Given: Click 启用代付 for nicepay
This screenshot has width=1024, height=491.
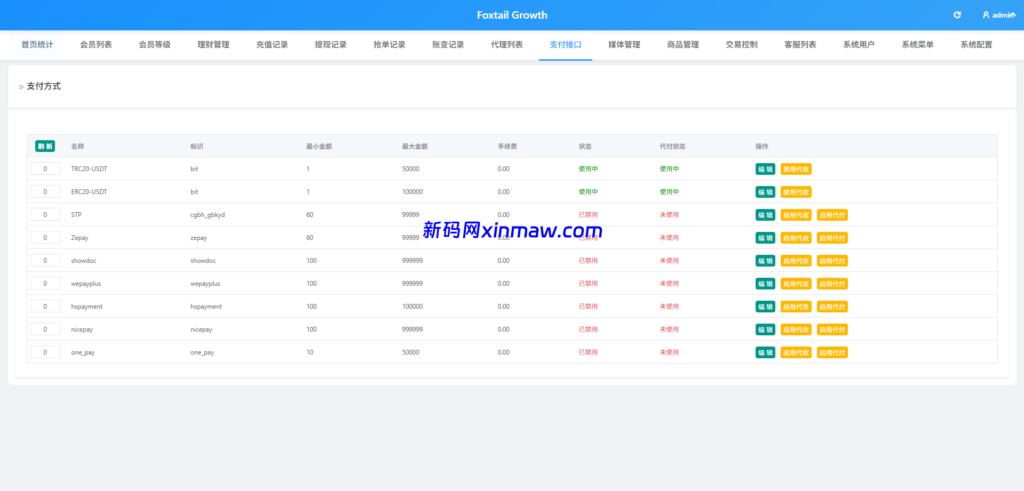Looking at the screenshot, I should [x=833, y=329].
